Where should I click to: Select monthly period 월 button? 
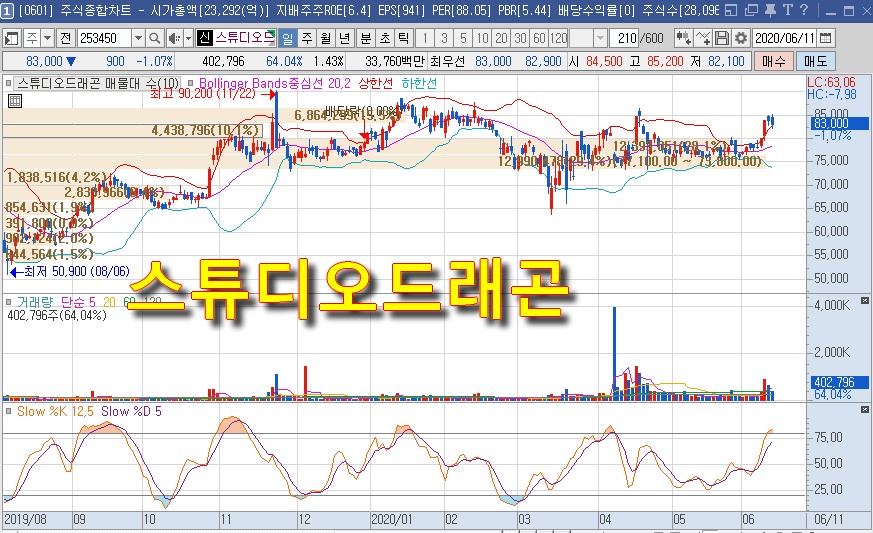pos(326,38)
